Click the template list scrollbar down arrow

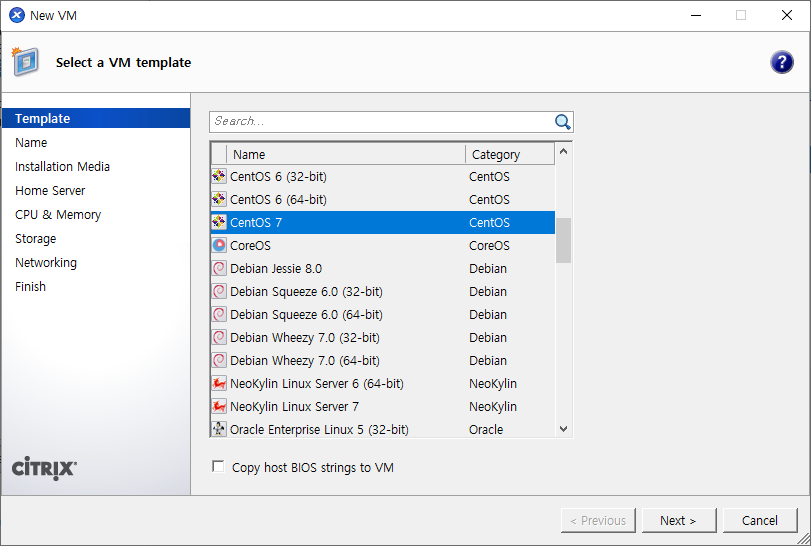click(564, 429)
